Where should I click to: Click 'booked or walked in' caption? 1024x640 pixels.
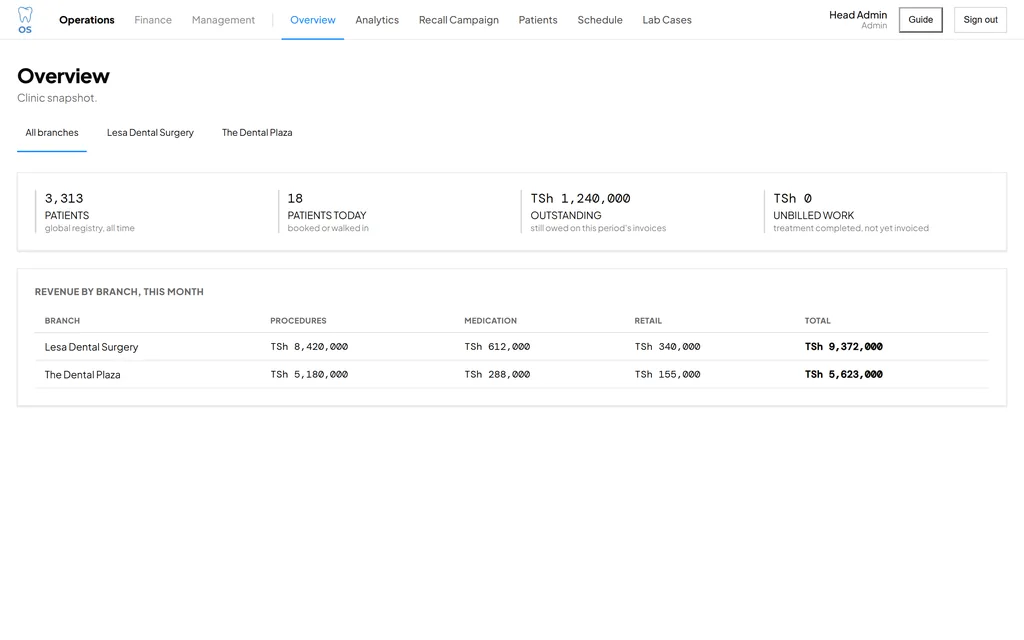tap(328, 228)
